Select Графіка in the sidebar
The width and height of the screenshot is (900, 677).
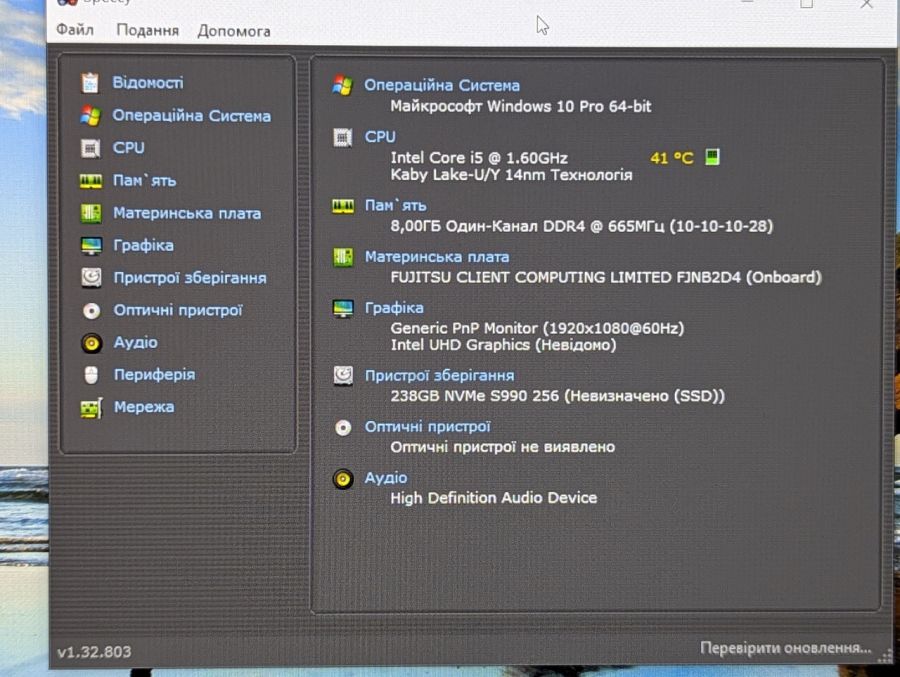tap(143, 246)
